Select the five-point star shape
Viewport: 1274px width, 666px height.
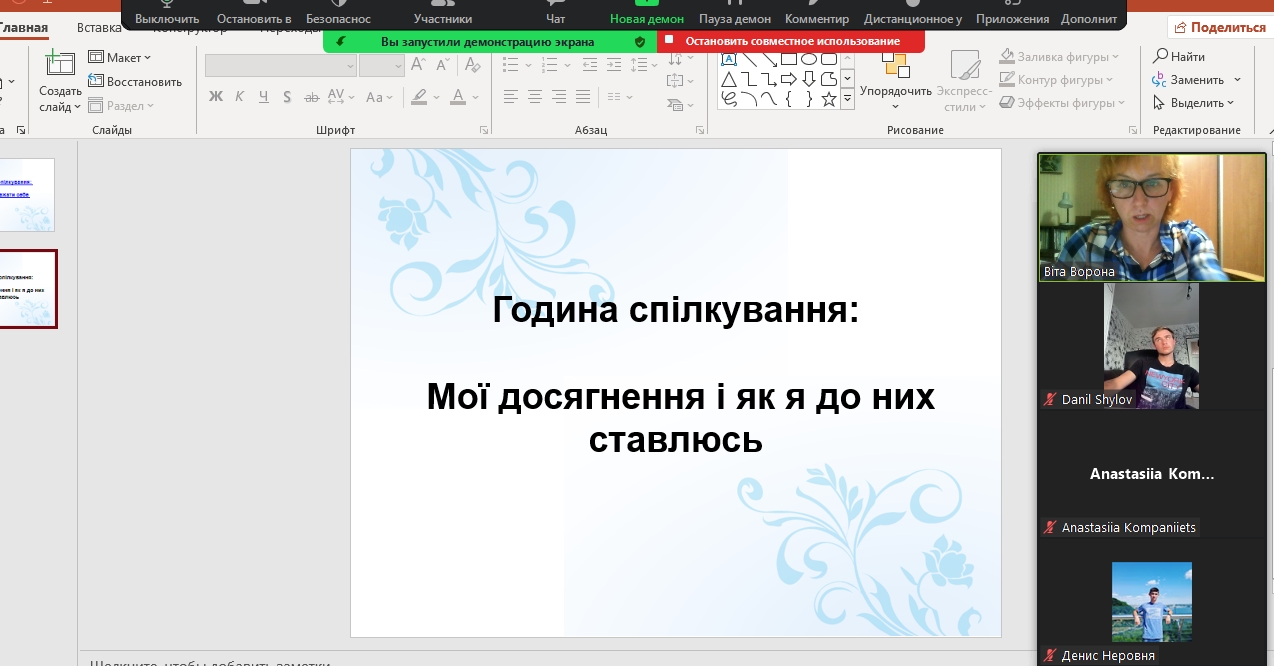point(829,99)
